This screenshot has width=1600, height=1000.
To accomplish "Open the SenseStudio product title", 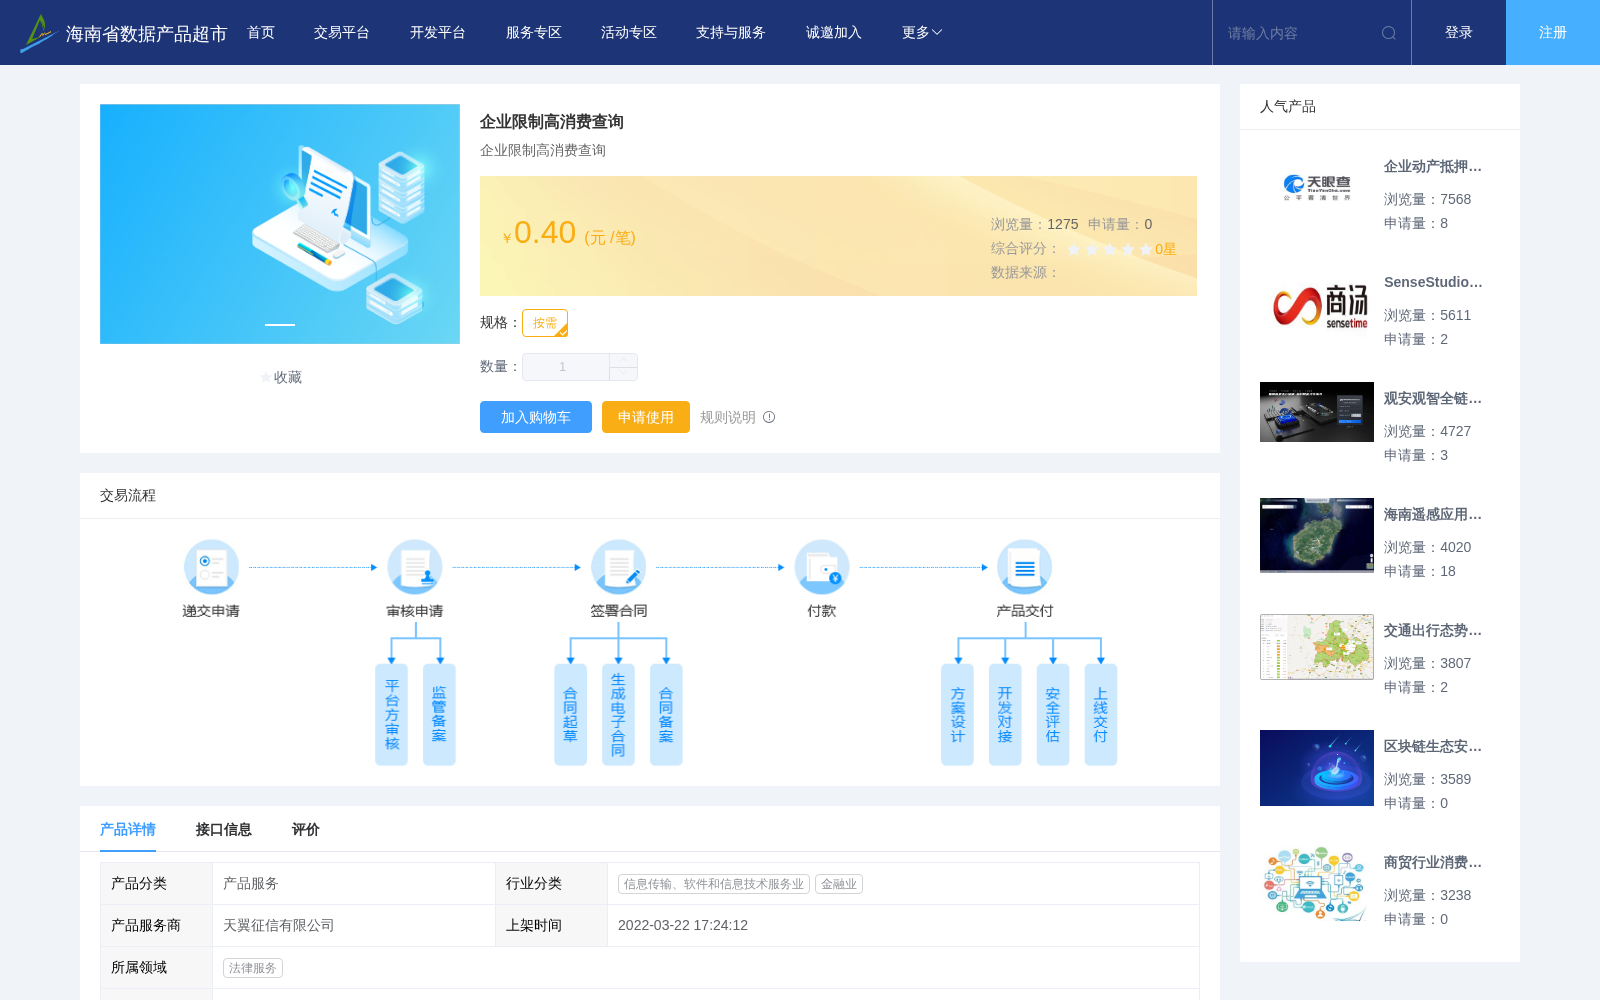I will 1433,283.
